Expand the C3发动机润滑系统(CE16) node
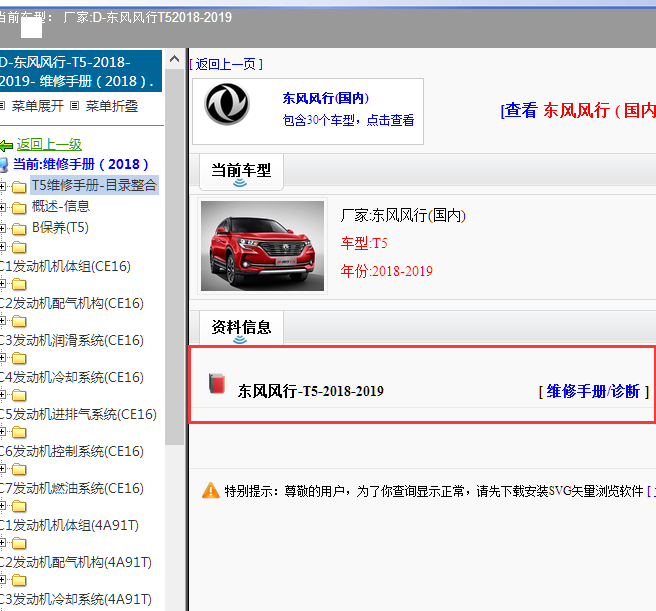Viewport: 656px width, 611px height. click(x=3, y=321)
